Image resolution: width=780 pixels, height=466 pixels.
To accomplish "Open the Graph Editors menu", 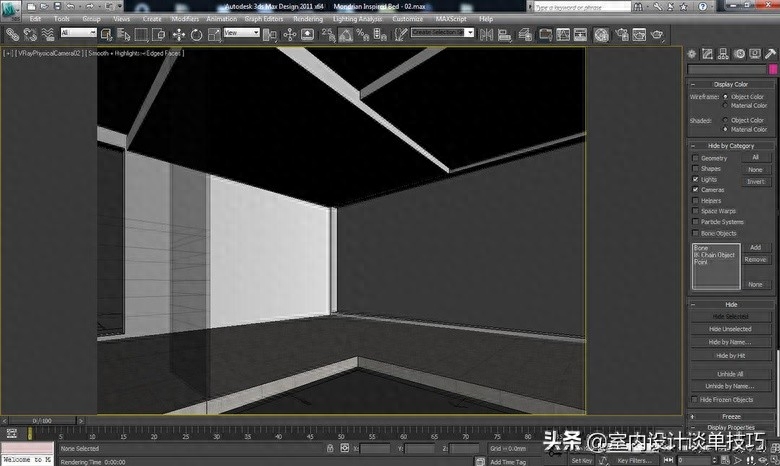I will (x=264, y=19).
